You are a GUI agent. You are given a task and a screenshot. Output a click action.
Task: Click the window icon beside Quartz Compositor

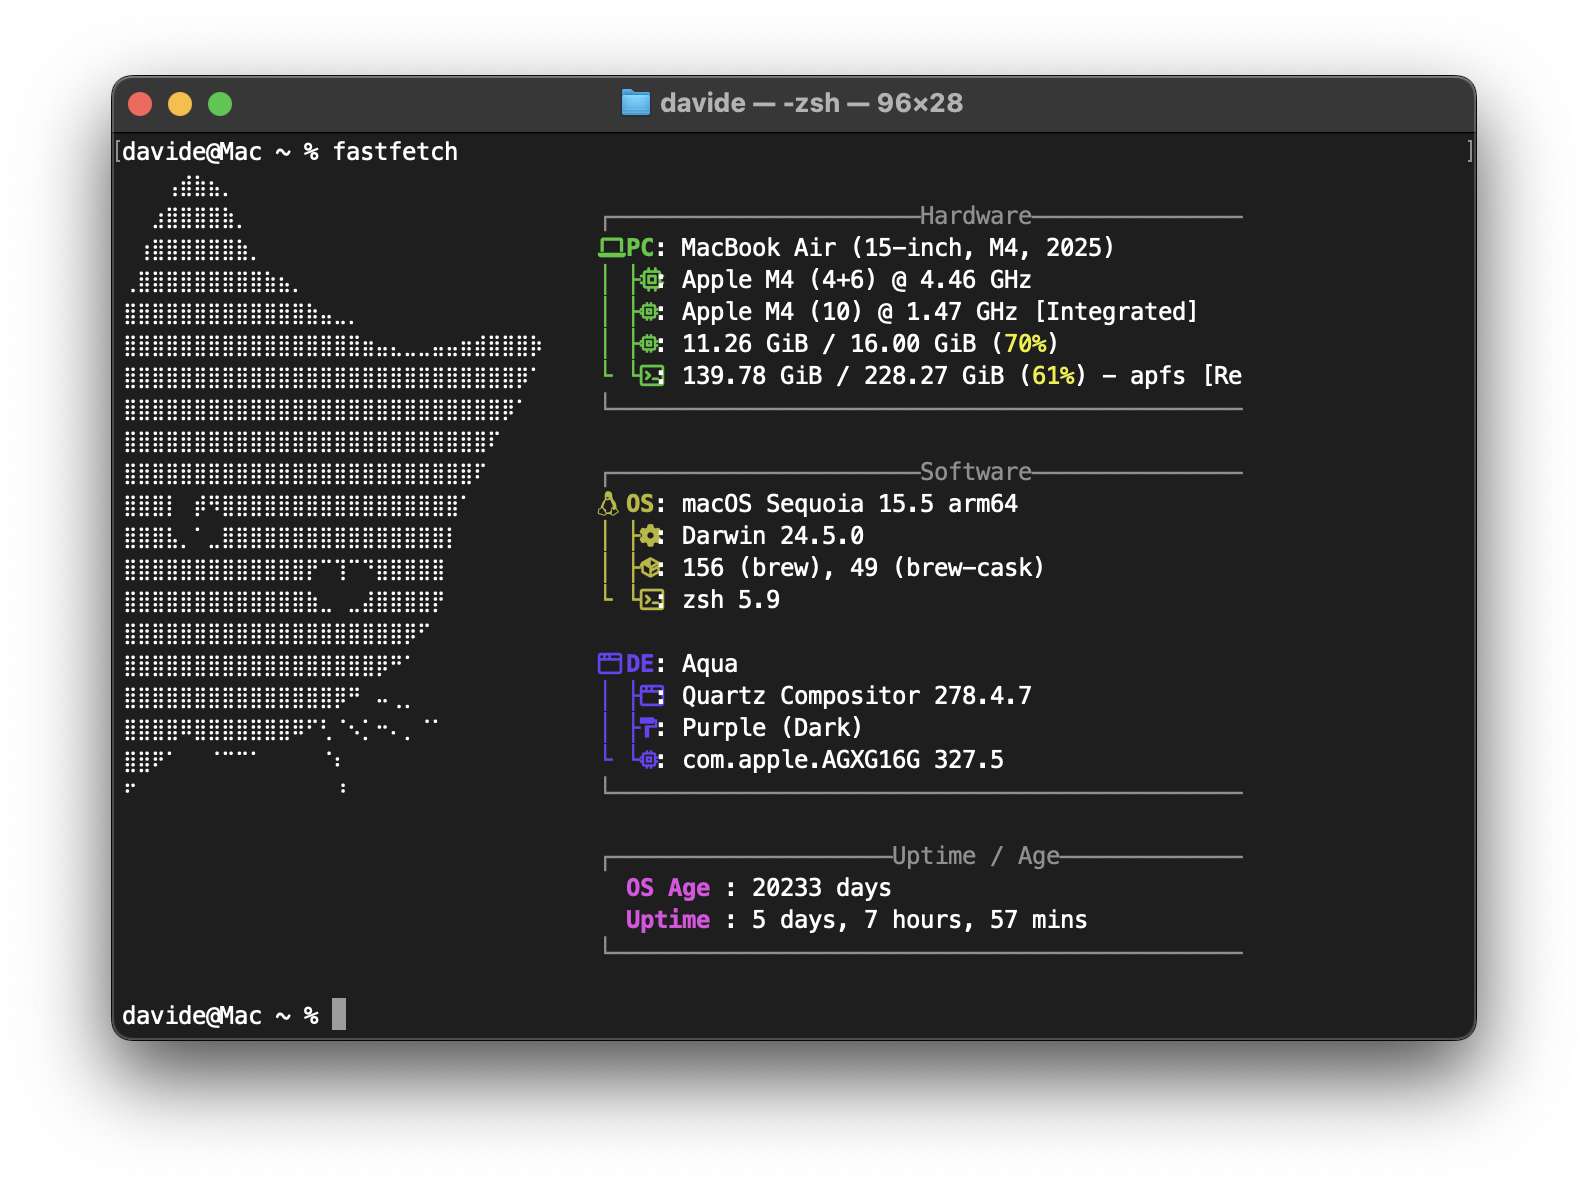[652, 695]
